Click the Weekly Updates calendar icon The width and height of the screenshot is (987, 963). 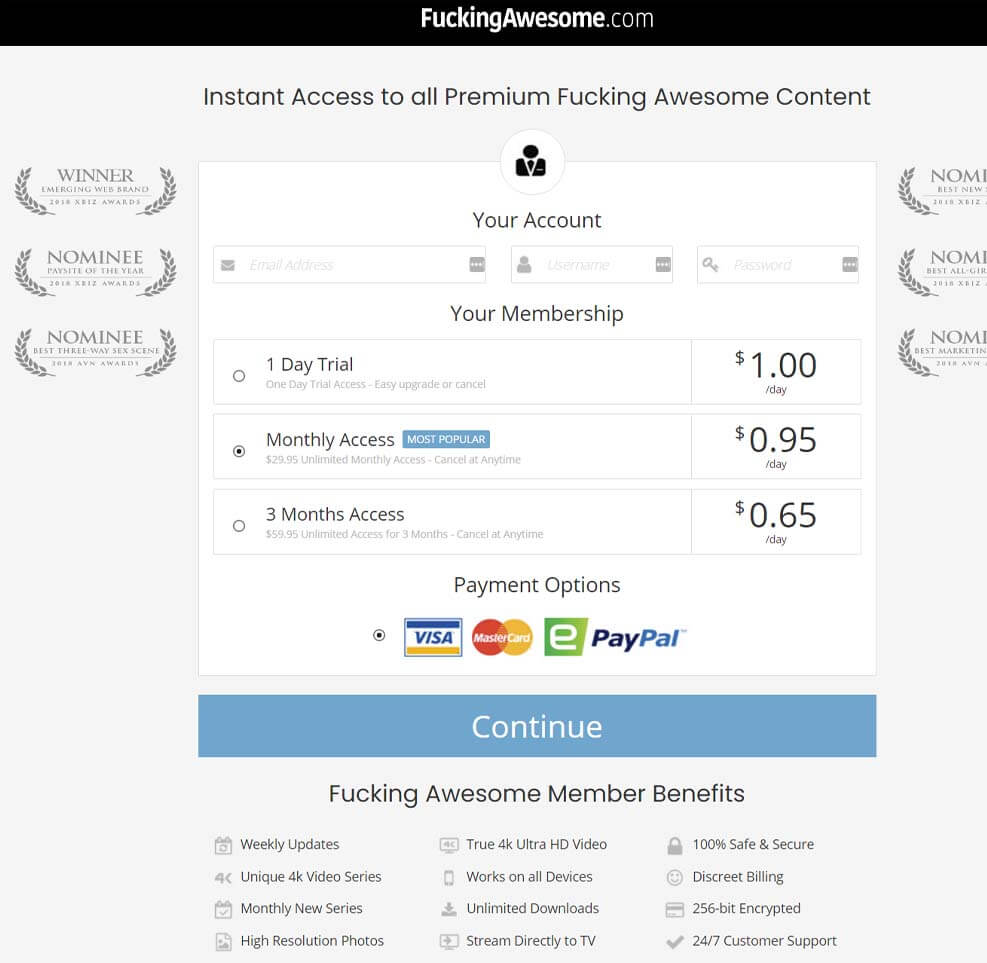coord(223,845)
